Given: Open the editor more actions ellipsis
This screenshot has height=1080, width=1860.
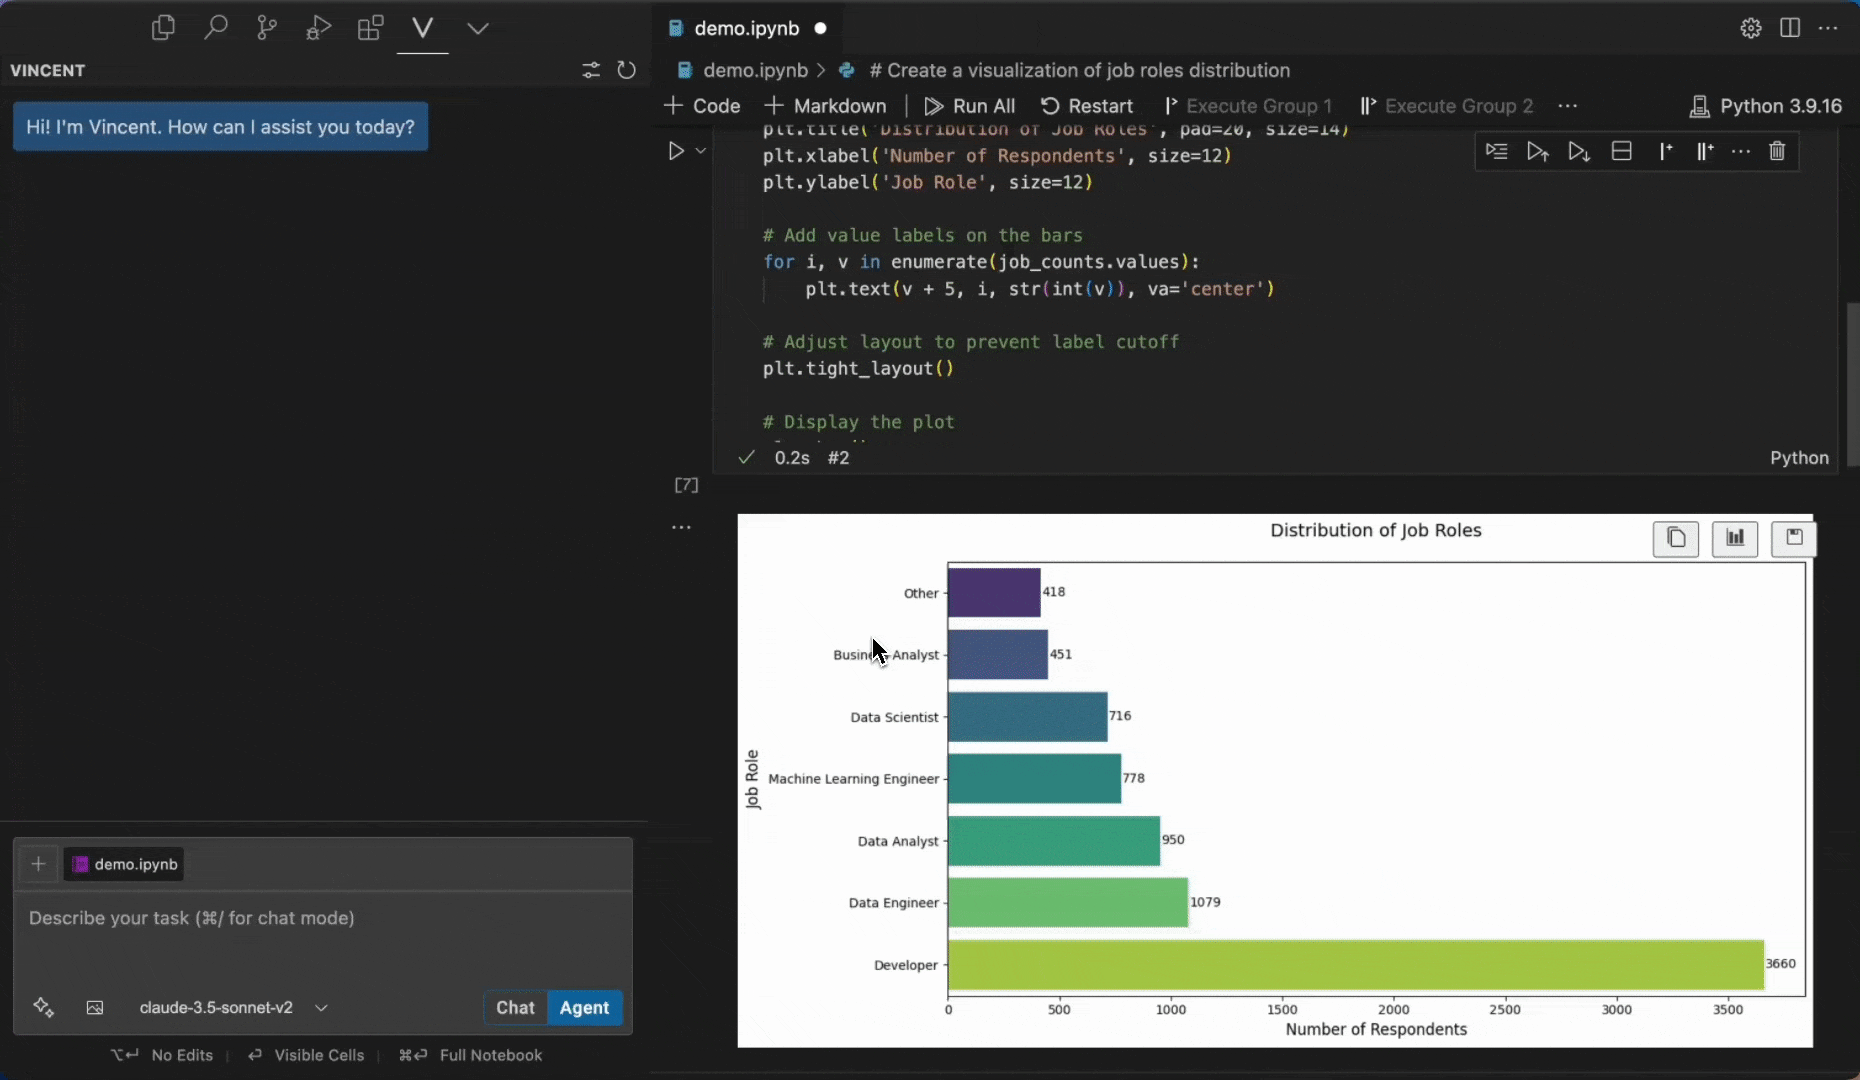Looking at the screenshot, I should click(1828, 28).
